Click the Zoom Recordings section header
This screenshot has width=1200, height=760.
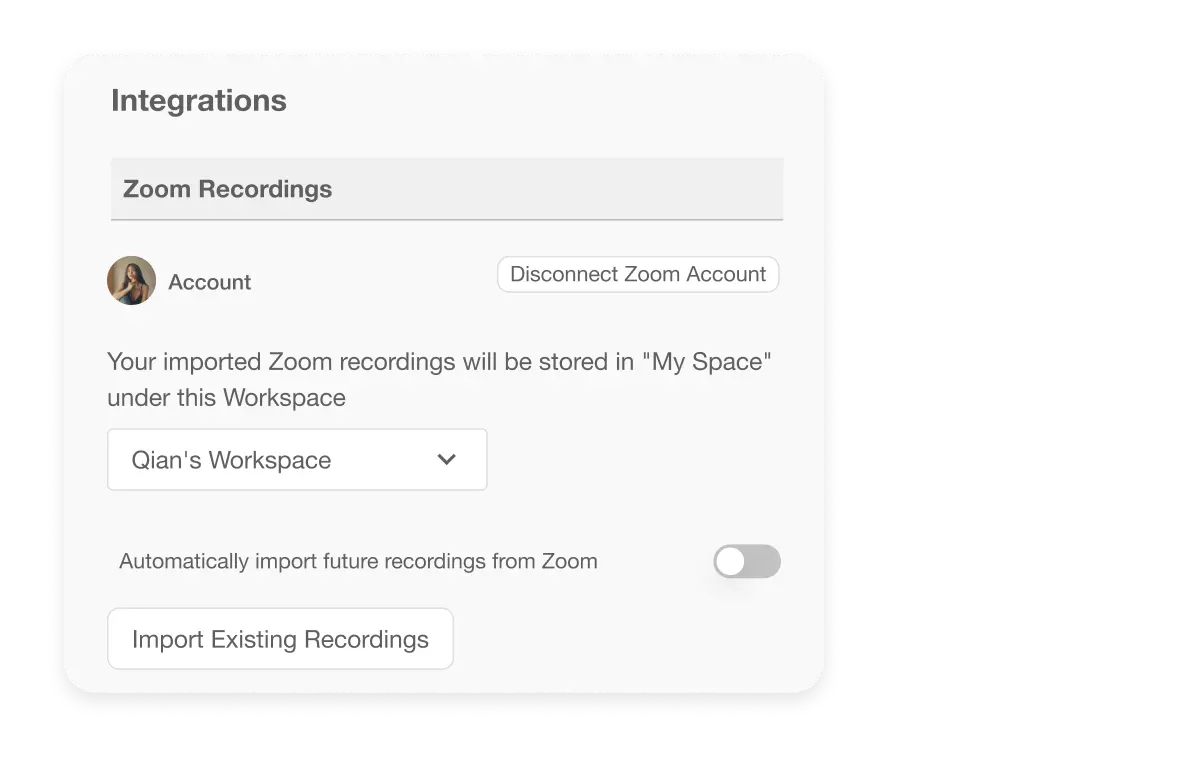228,188
